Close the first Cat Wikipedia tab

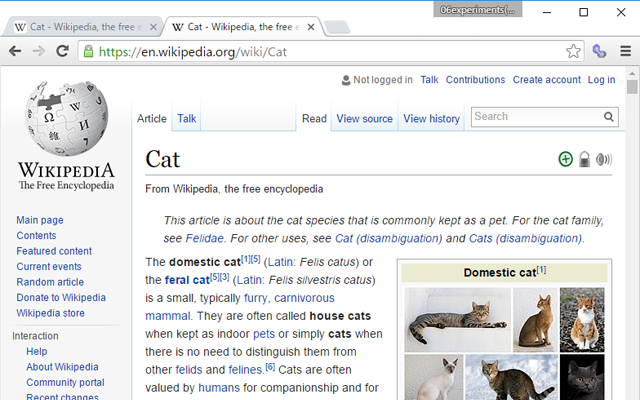[x=153, y=27]
